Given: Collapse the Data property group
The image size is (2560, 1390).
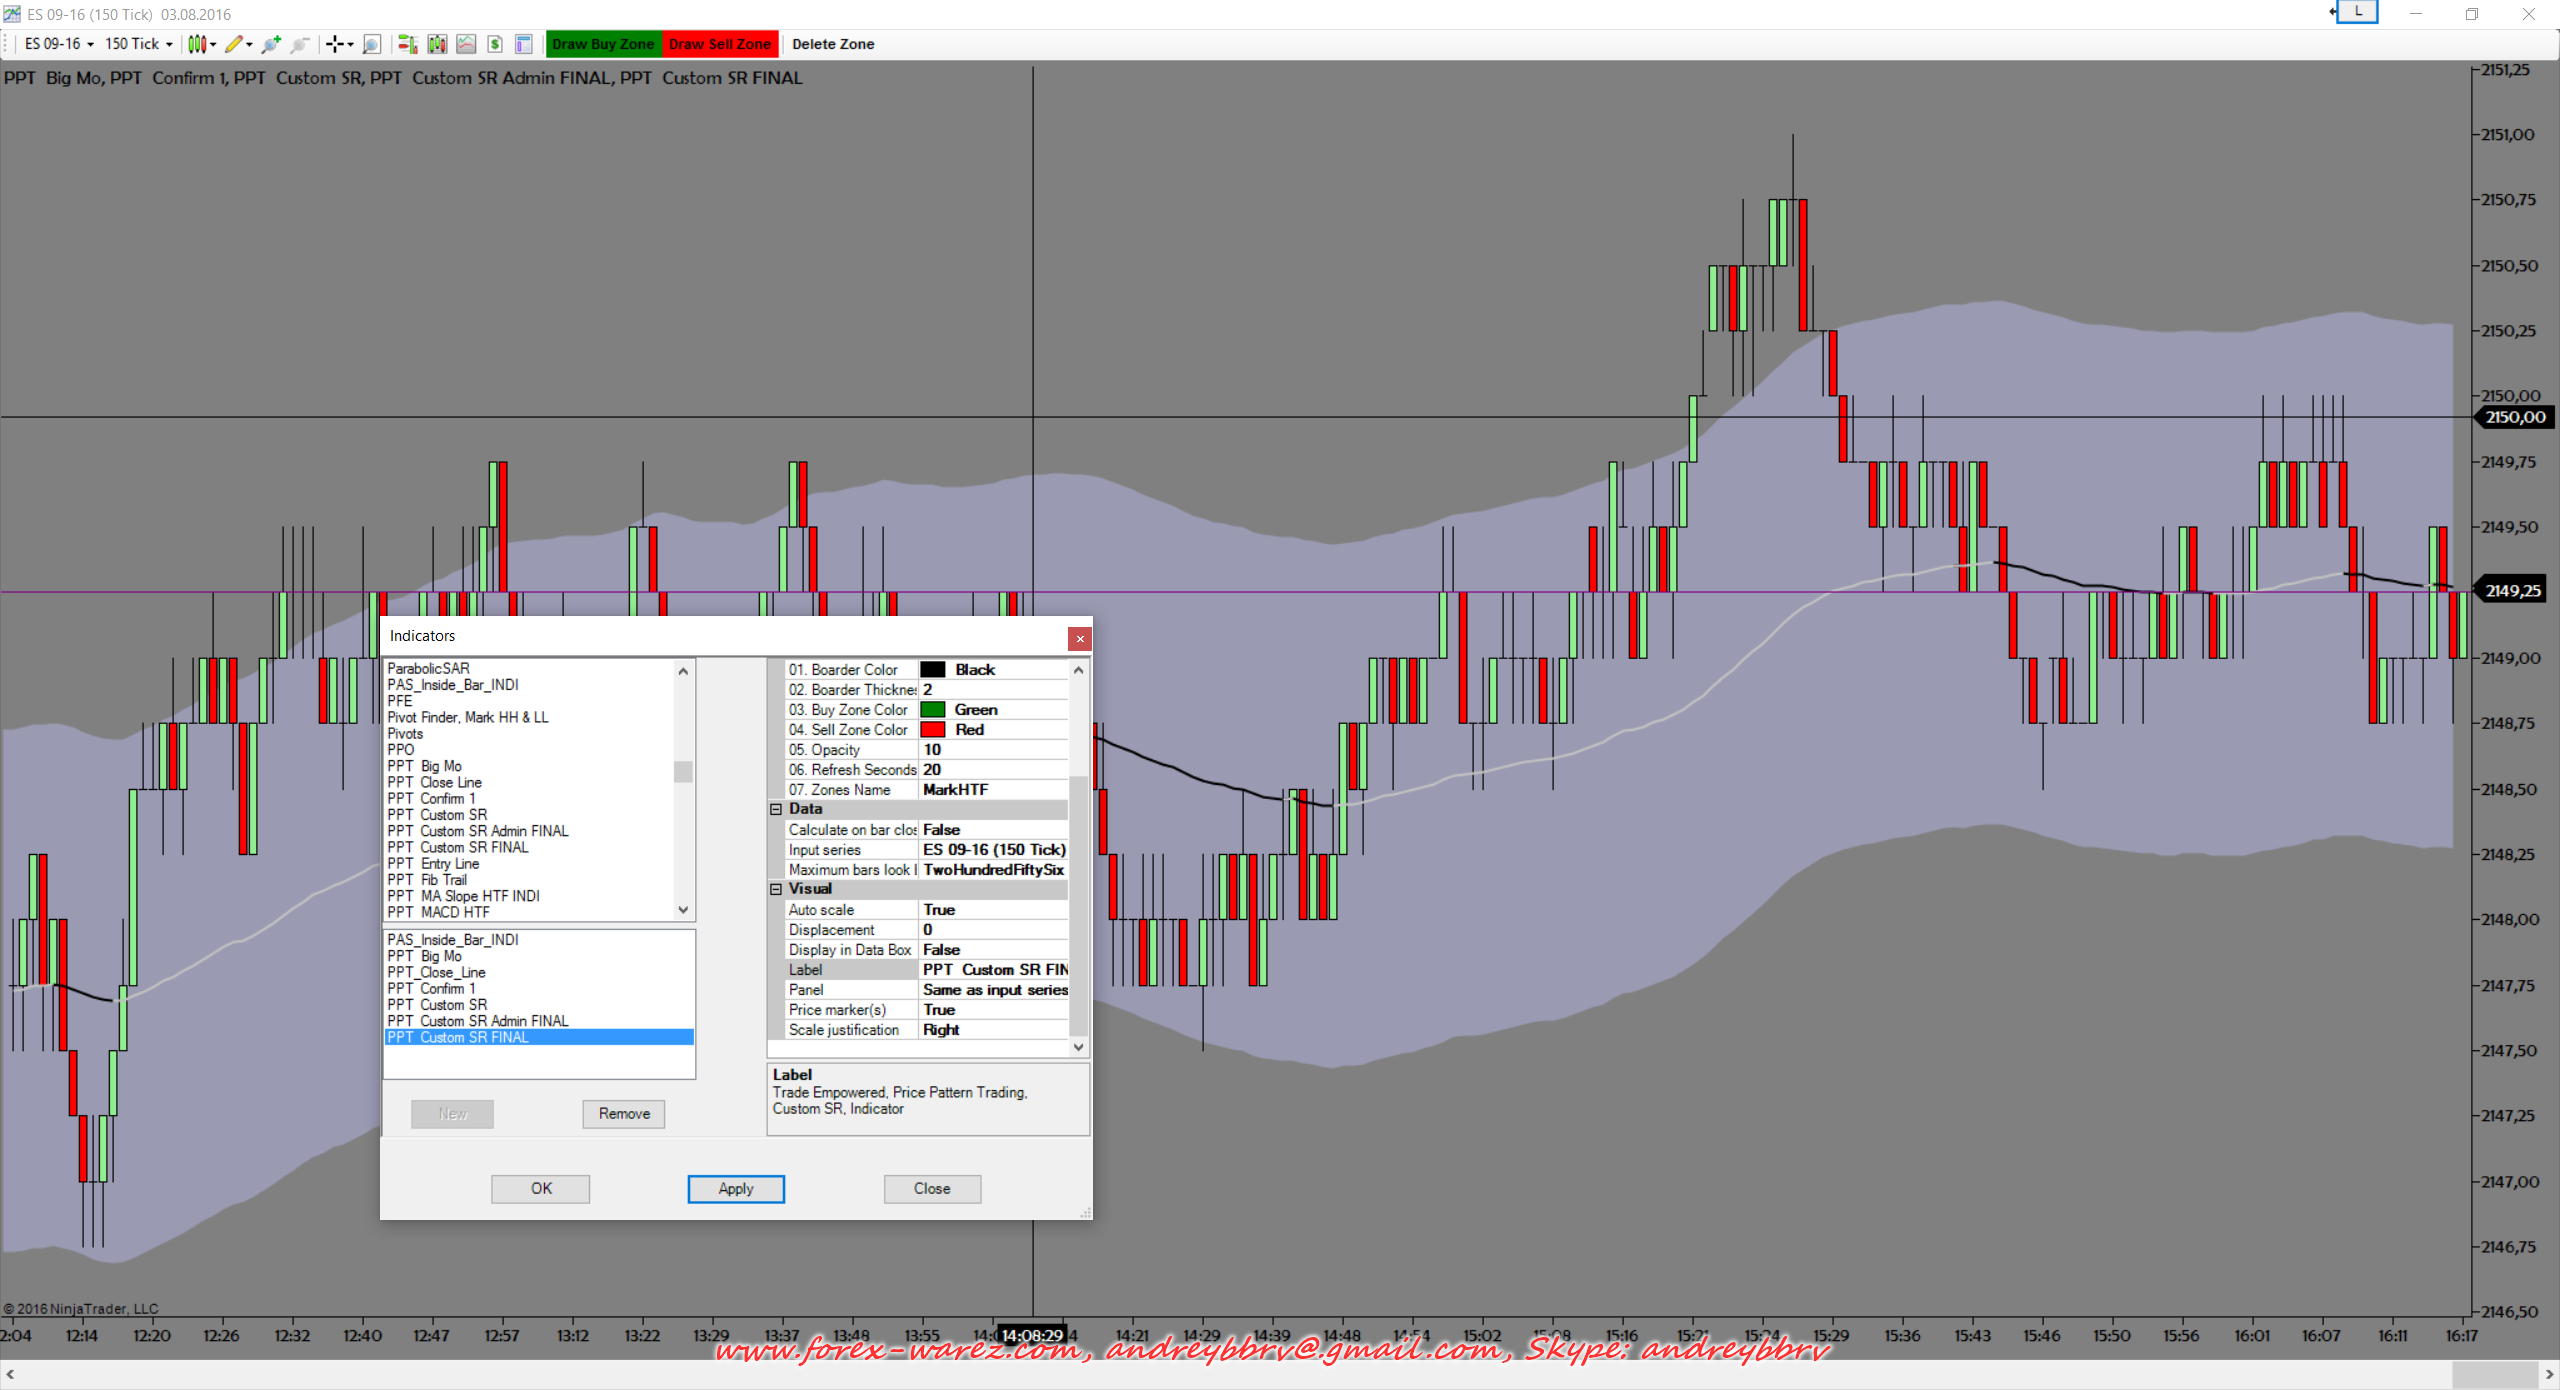Looking at the screenshot, I should (776, 809).
